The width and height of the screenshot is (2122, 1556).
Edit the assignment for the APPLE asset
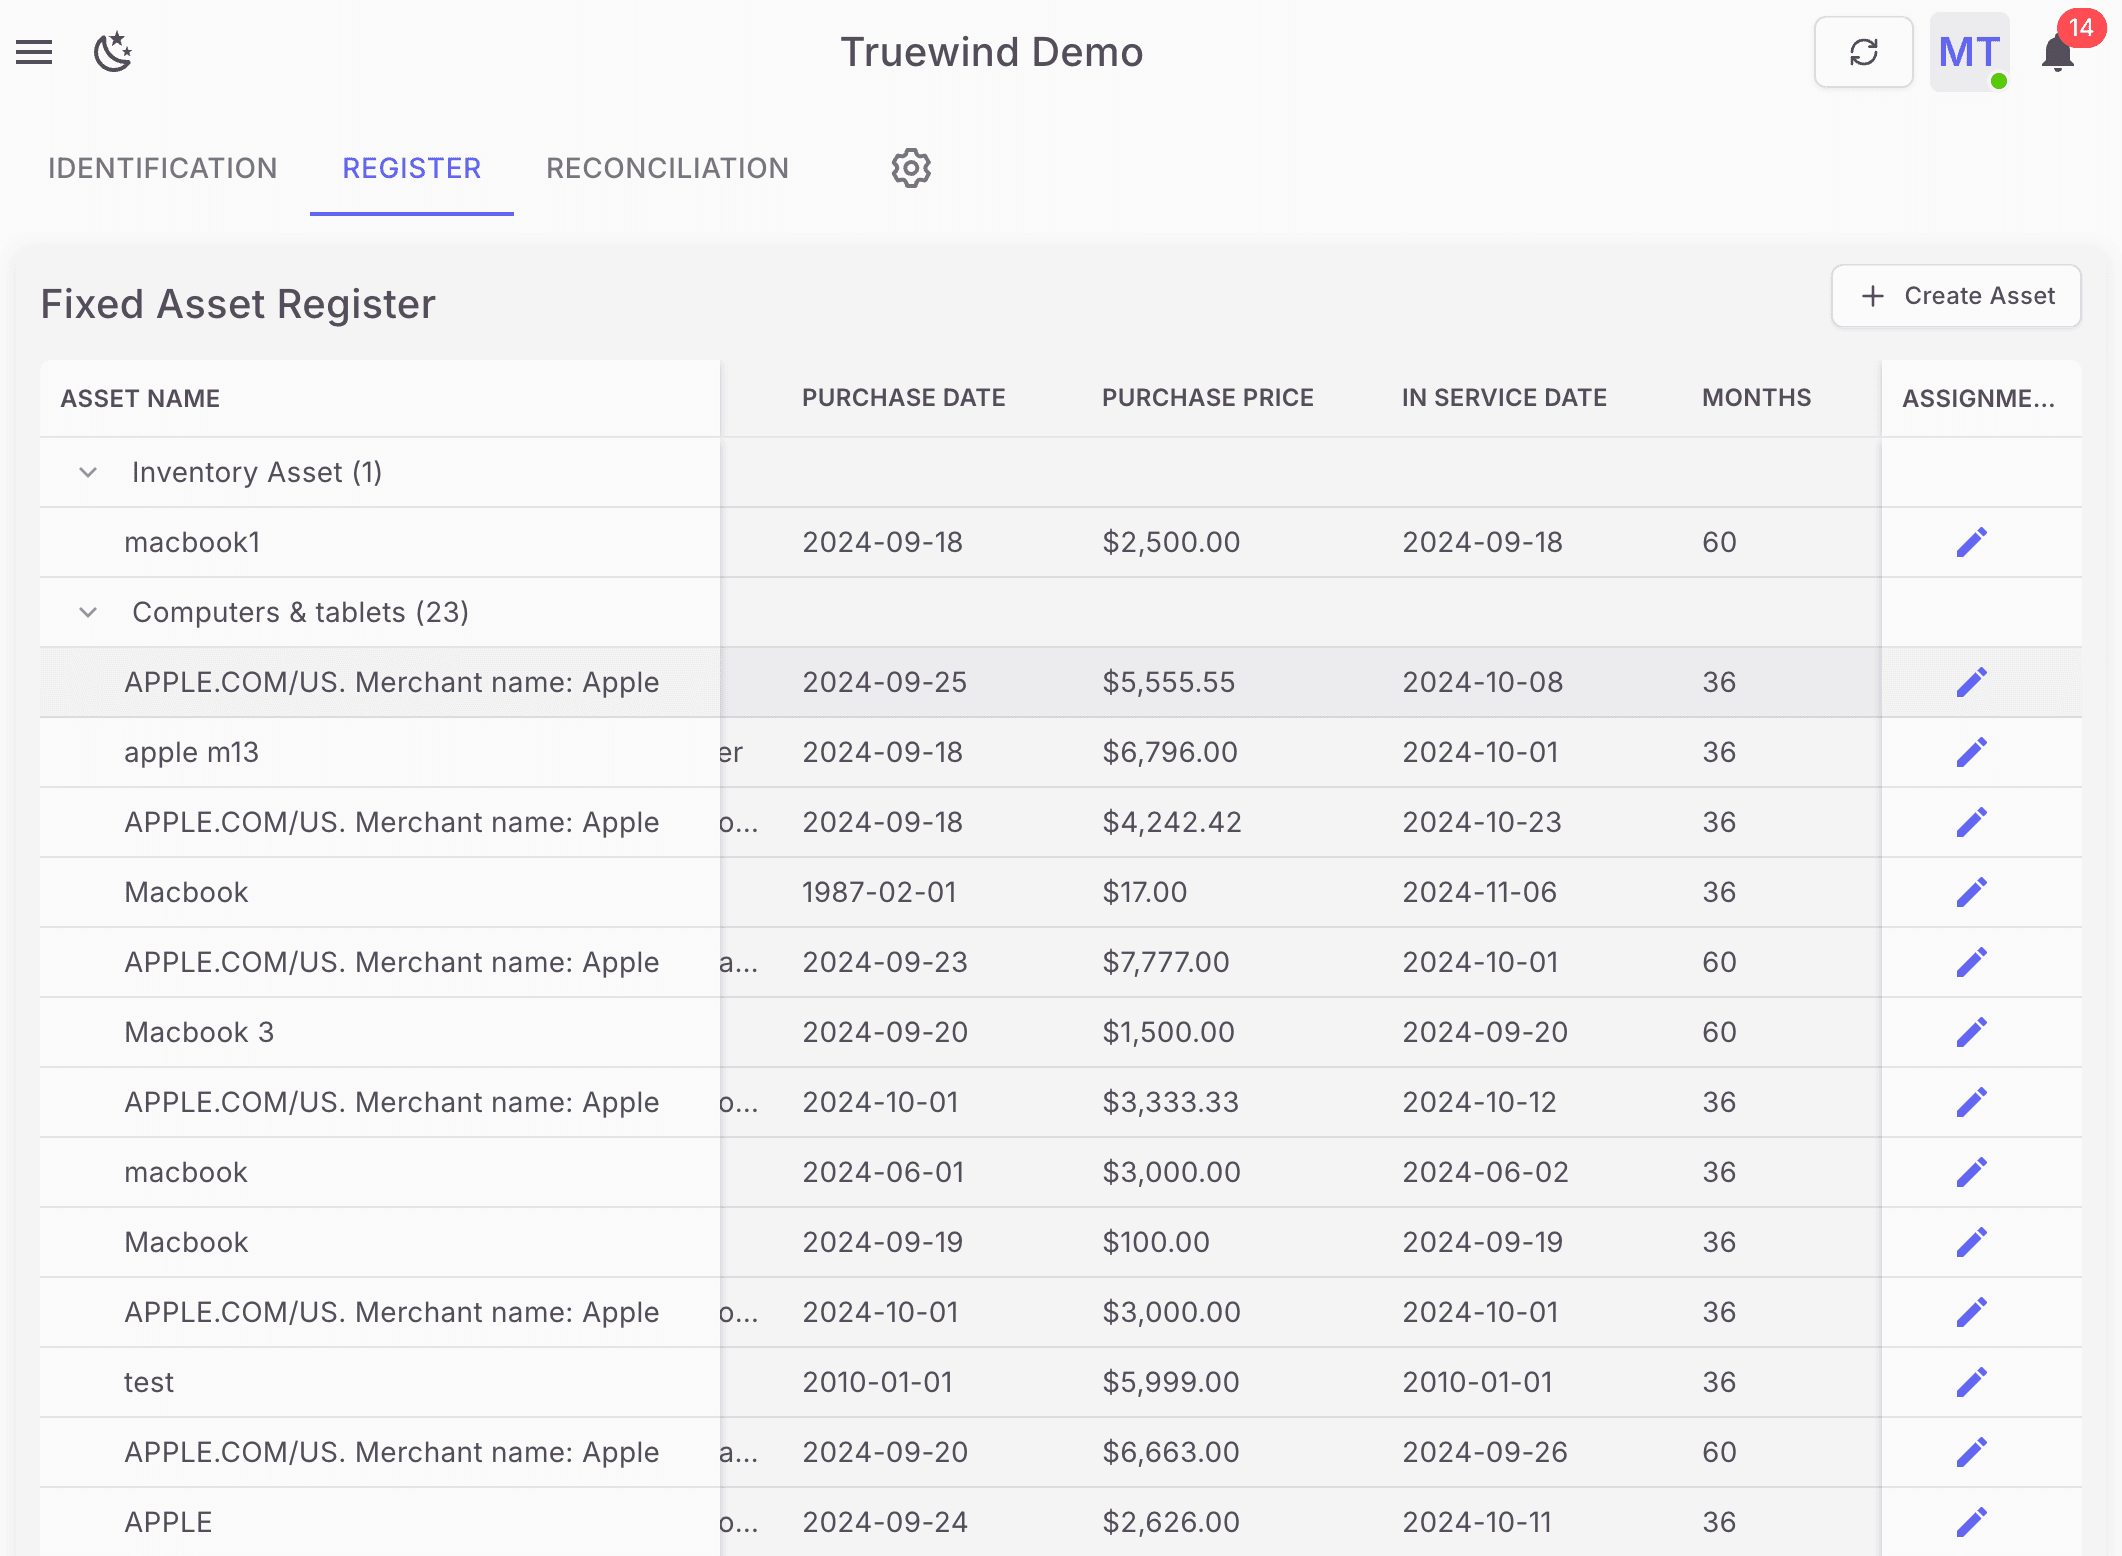click(1971, 1521)
